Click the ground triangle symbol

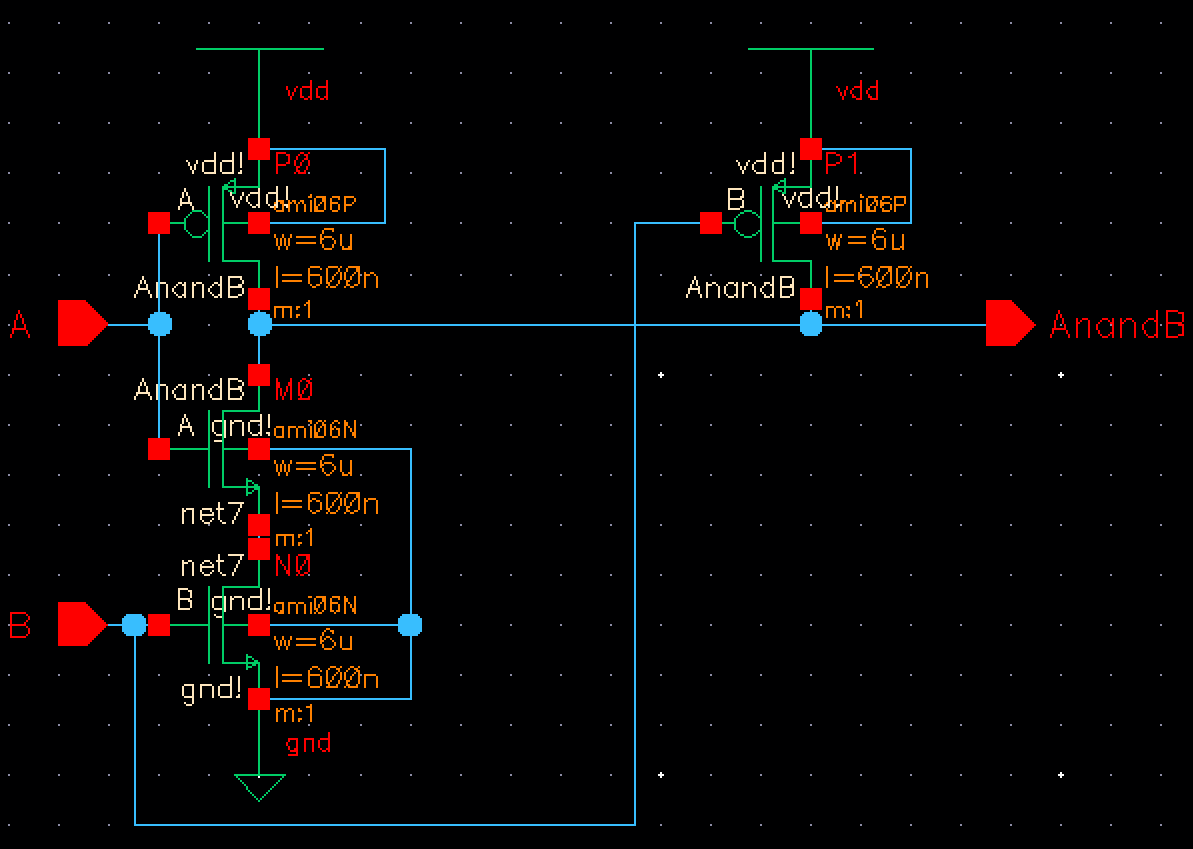[259, 787]
